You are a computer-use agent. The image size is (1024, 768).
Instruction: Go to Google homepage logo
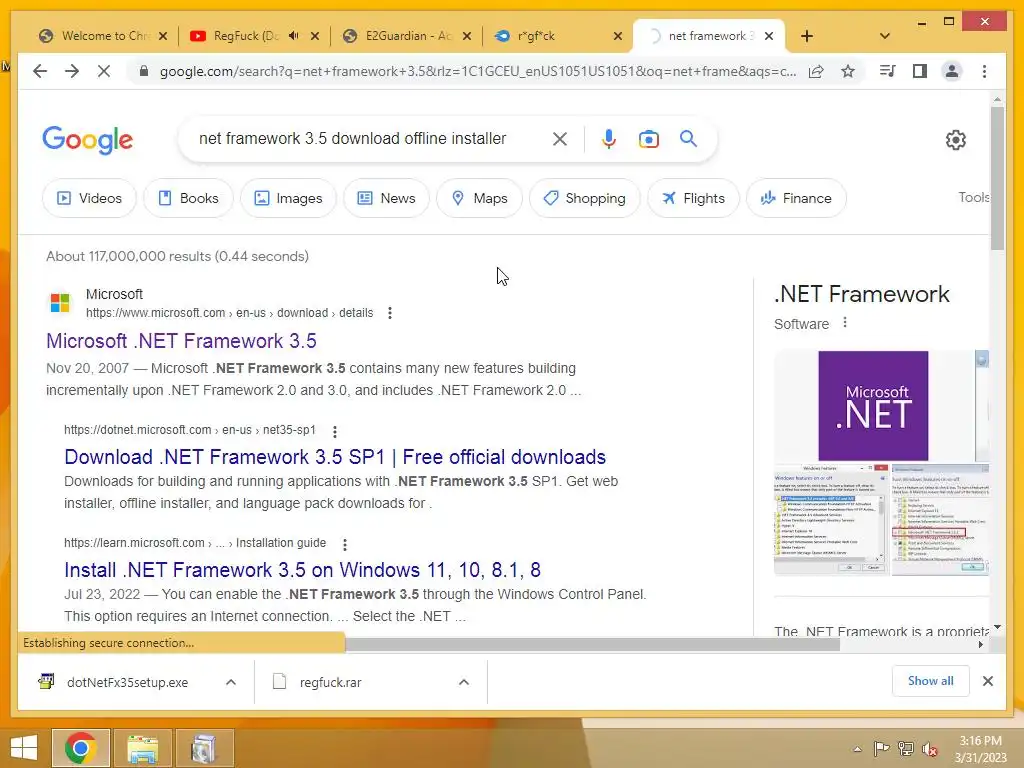(x=88, y=140)
